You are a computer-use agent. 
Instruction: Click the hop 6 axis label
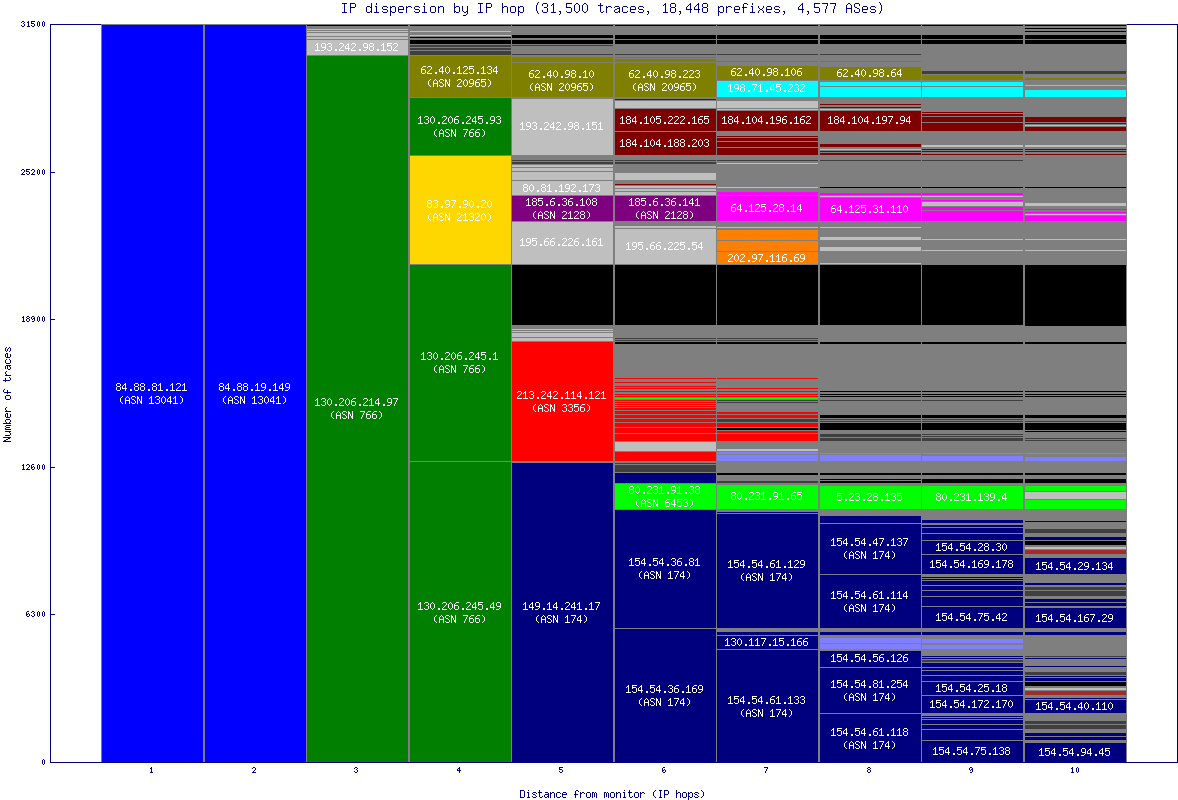(665, 772)
